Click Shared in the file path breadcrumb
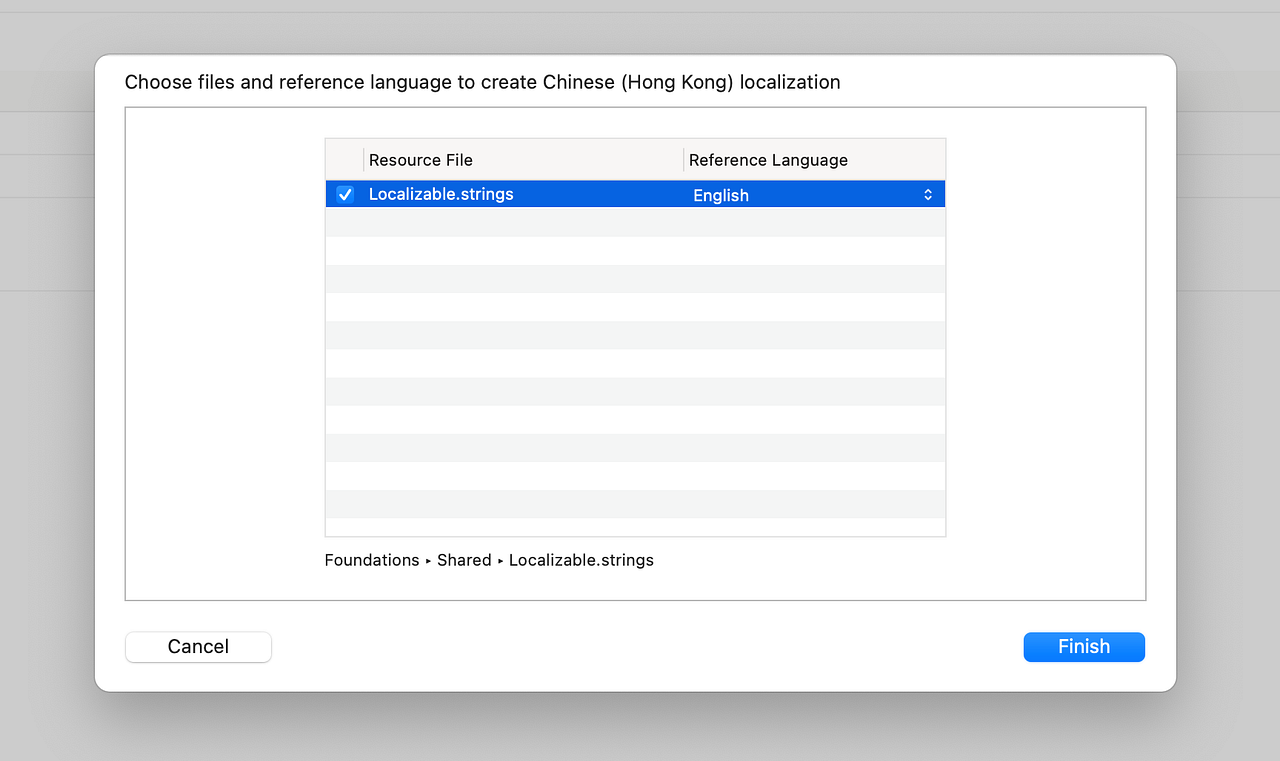The height and width of the screenshot is (761, 1280). pyautogui.click(x=464, y=560)
